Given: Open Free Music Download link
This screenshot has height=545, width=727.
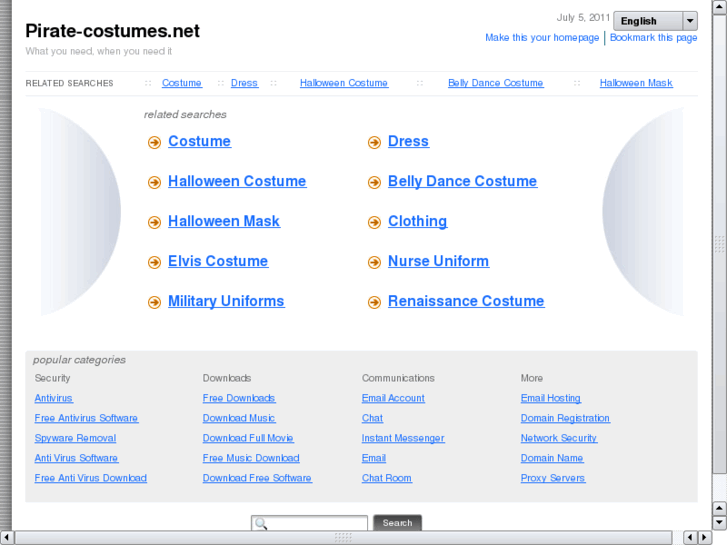Looking at the screenshot, I should (251, 458).
